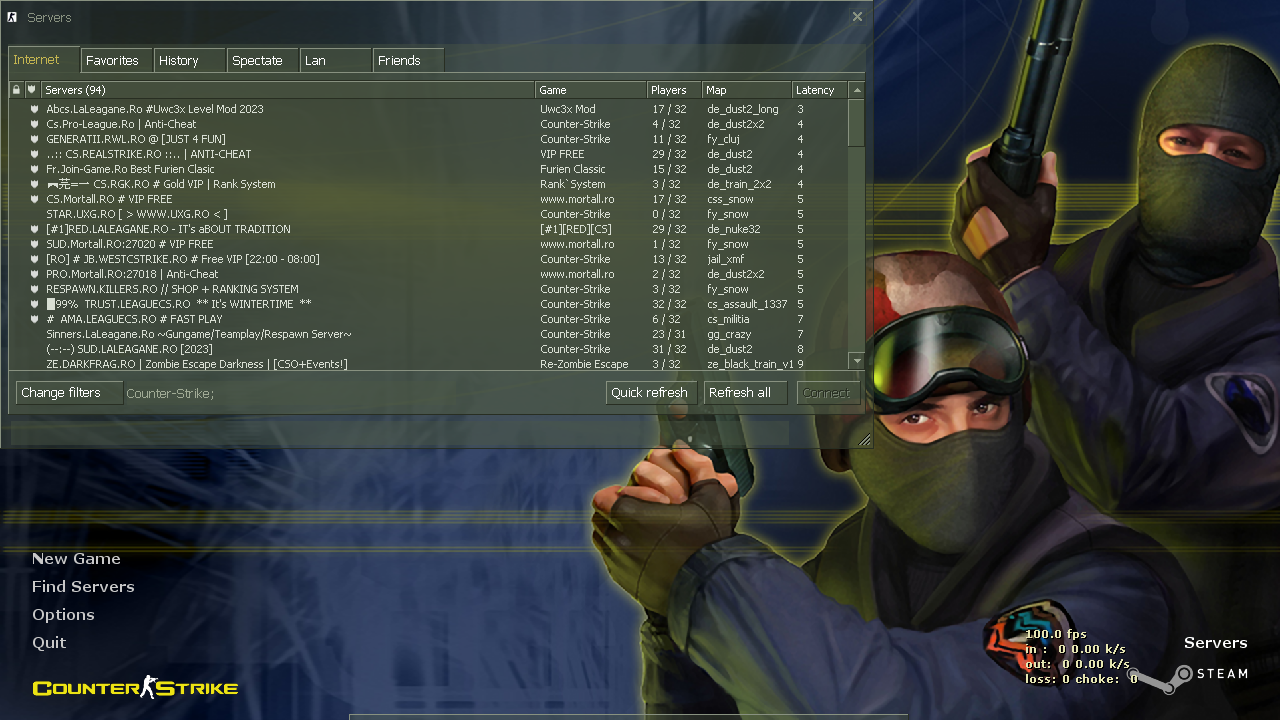The width and height of the screenshot is (1280, 720).
Task: Switch to the Favorites tab
Action: coord(116,60)
